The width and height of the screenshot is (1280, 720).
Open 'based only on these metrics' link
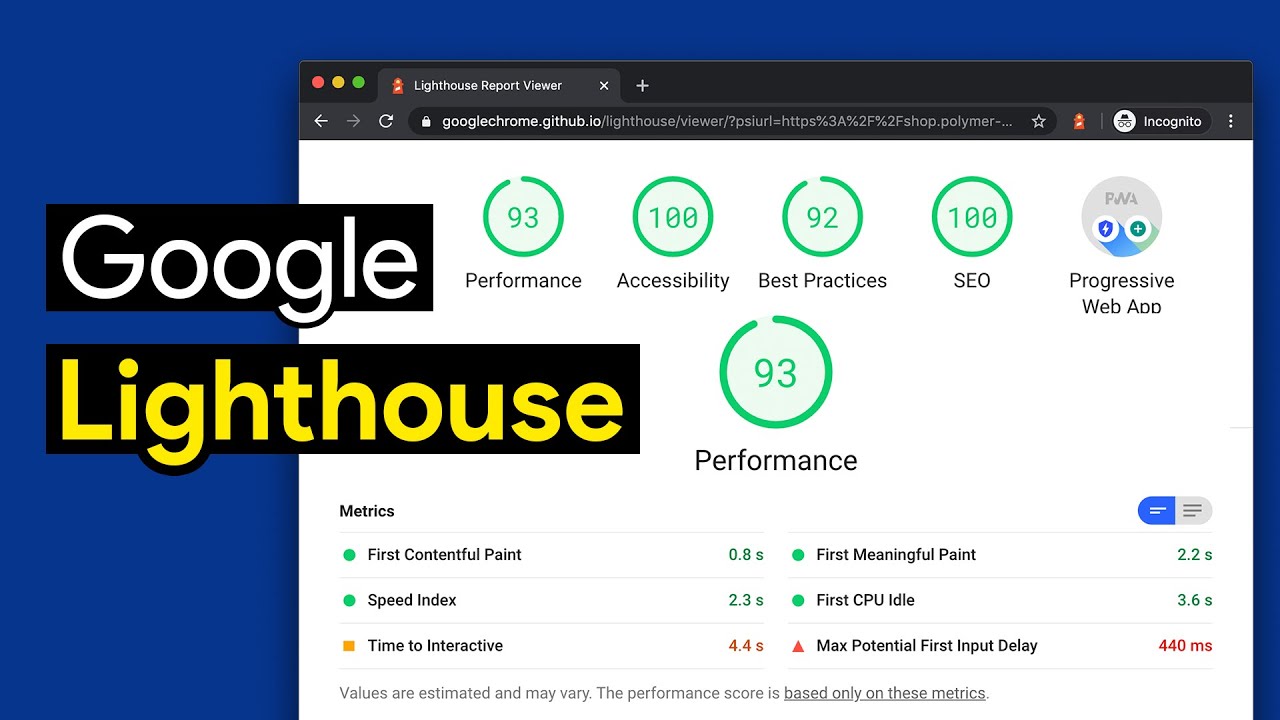(885, 693)
